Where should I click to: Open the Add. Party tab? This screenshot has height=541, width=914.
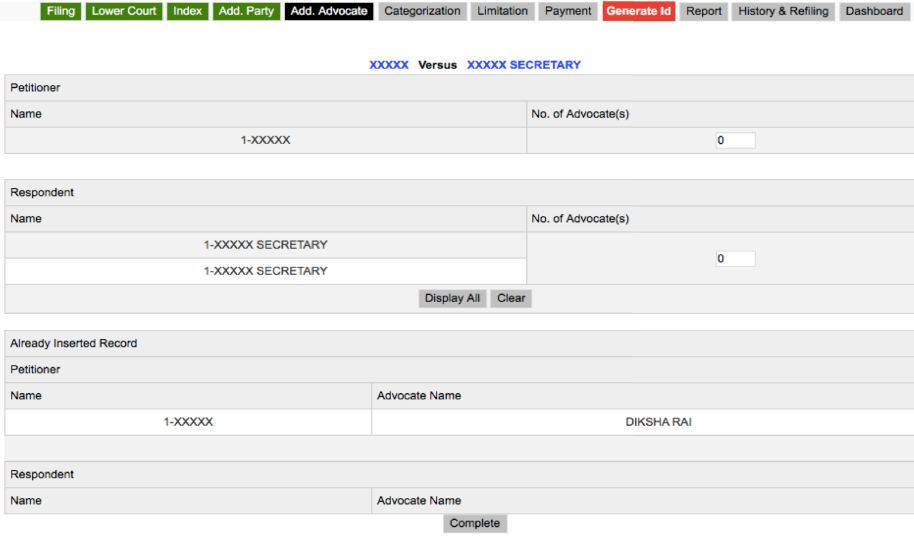[x=246, y=12]
